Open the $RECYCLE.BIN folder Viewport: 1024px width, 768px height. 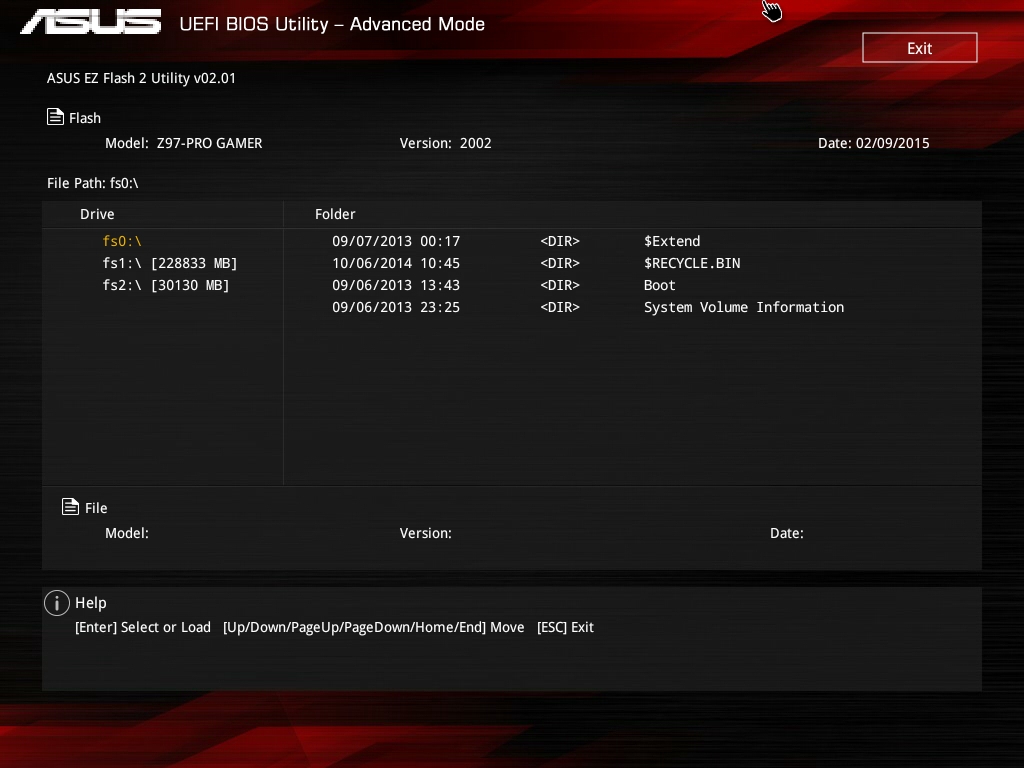692,263
